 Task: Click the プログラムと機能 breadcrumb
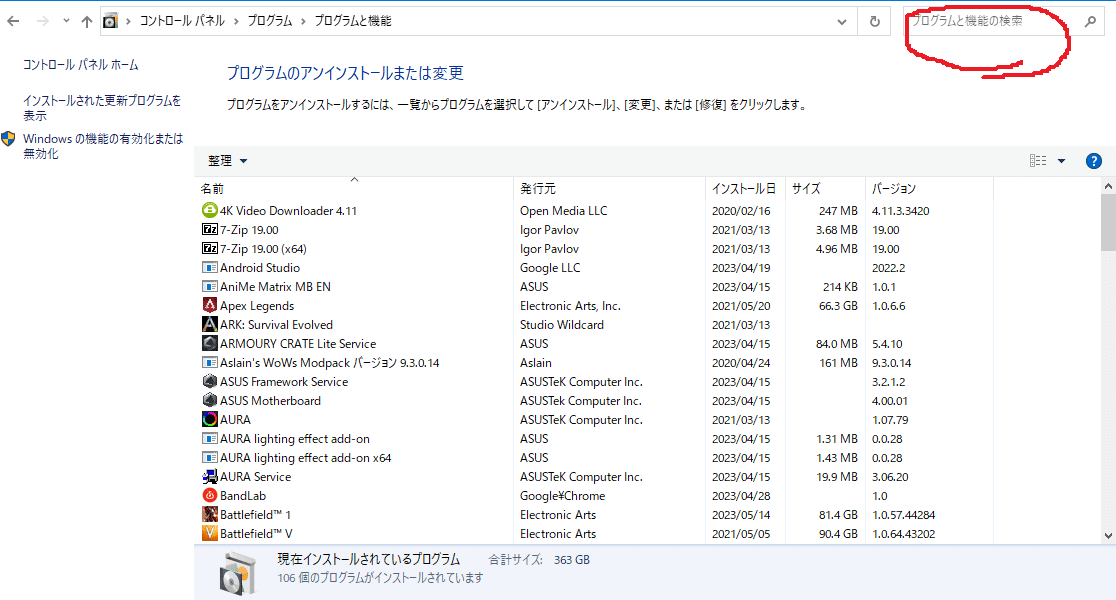[x=353, y=21]
